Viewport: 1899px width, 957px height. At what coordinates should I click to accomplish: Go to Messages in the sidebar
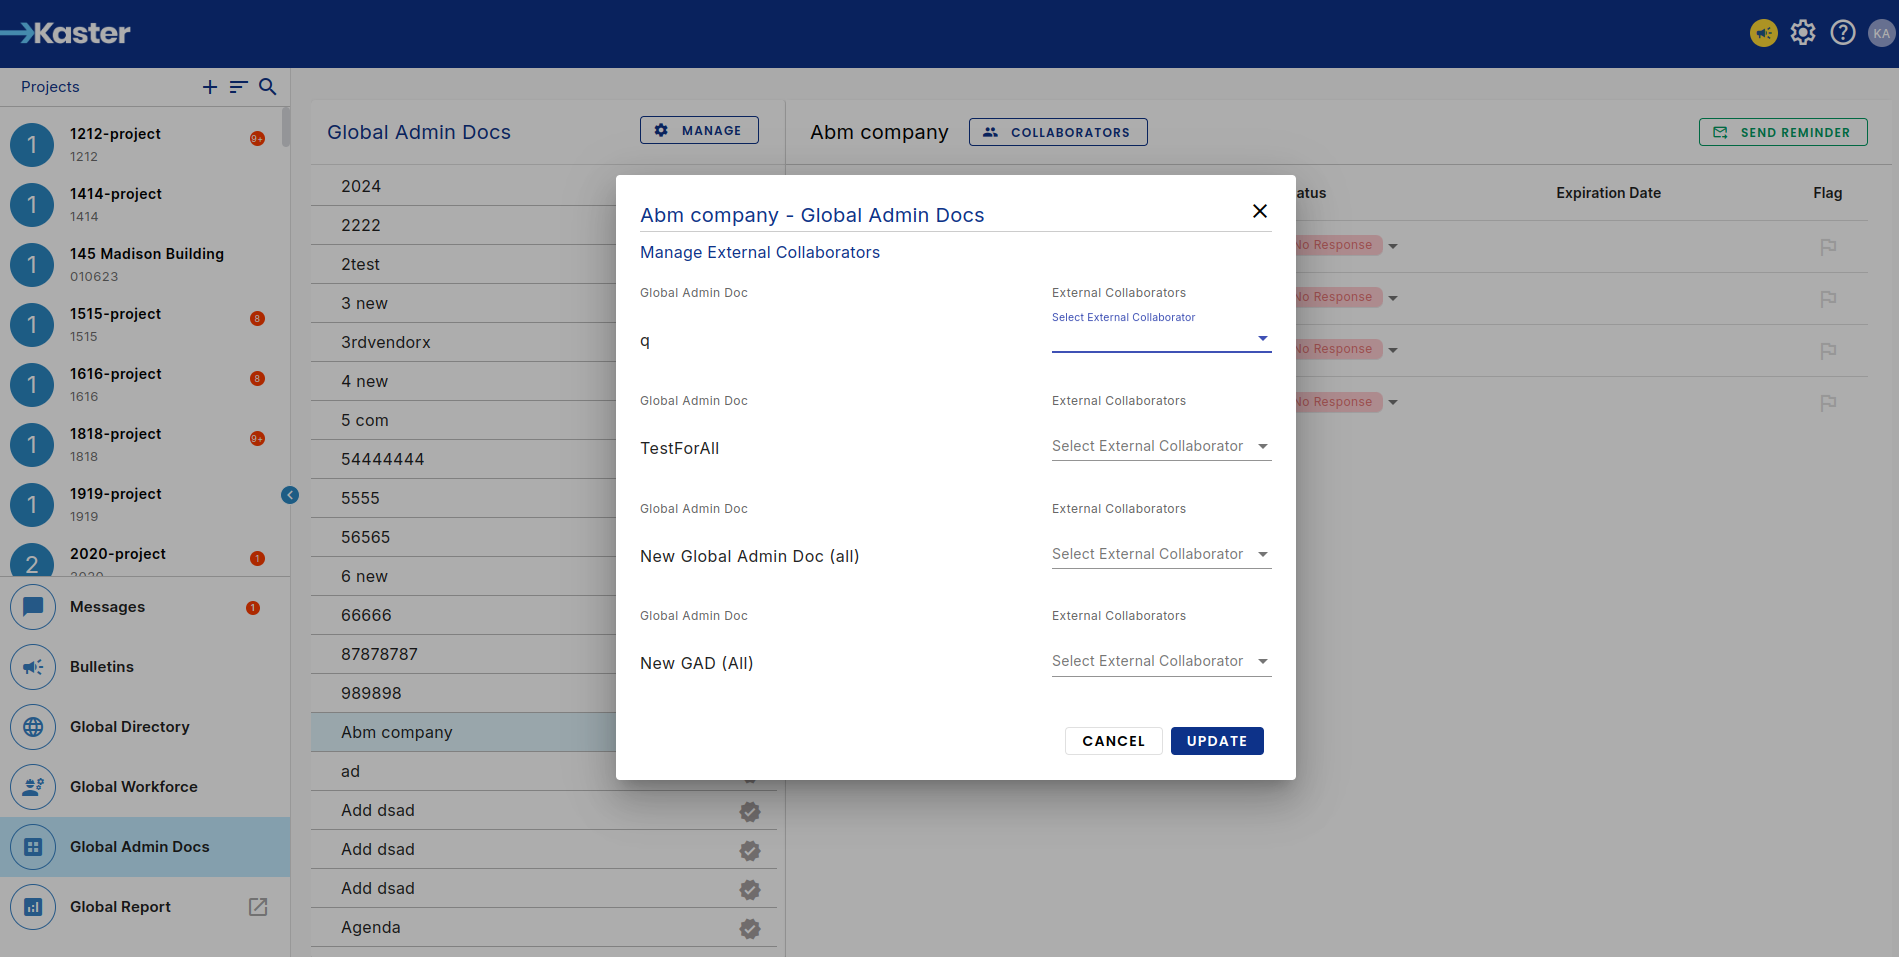(107, 607)
